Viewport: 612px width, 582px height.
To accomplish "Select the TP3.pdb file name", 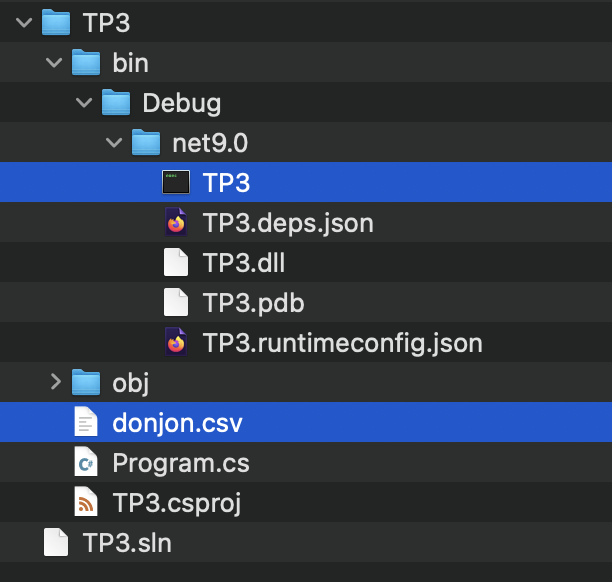I will tap(253, 303).
